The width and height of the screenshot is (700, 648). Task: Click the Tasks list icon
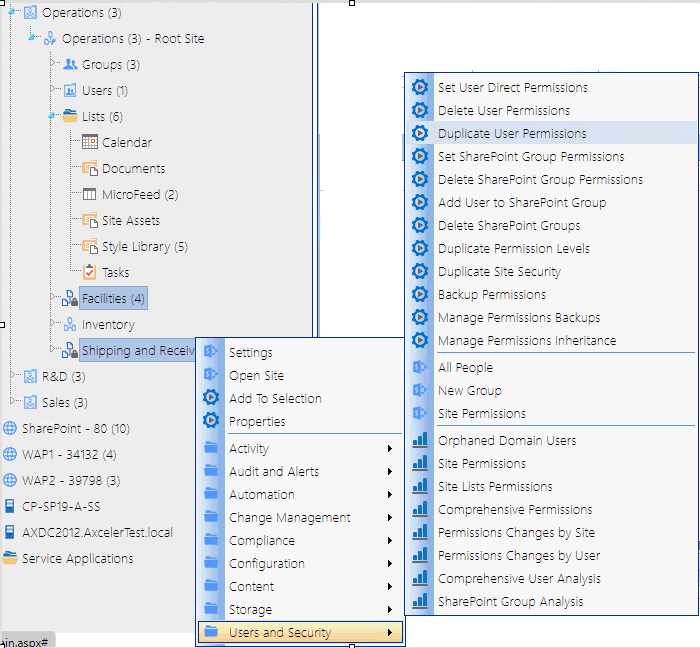90,272
